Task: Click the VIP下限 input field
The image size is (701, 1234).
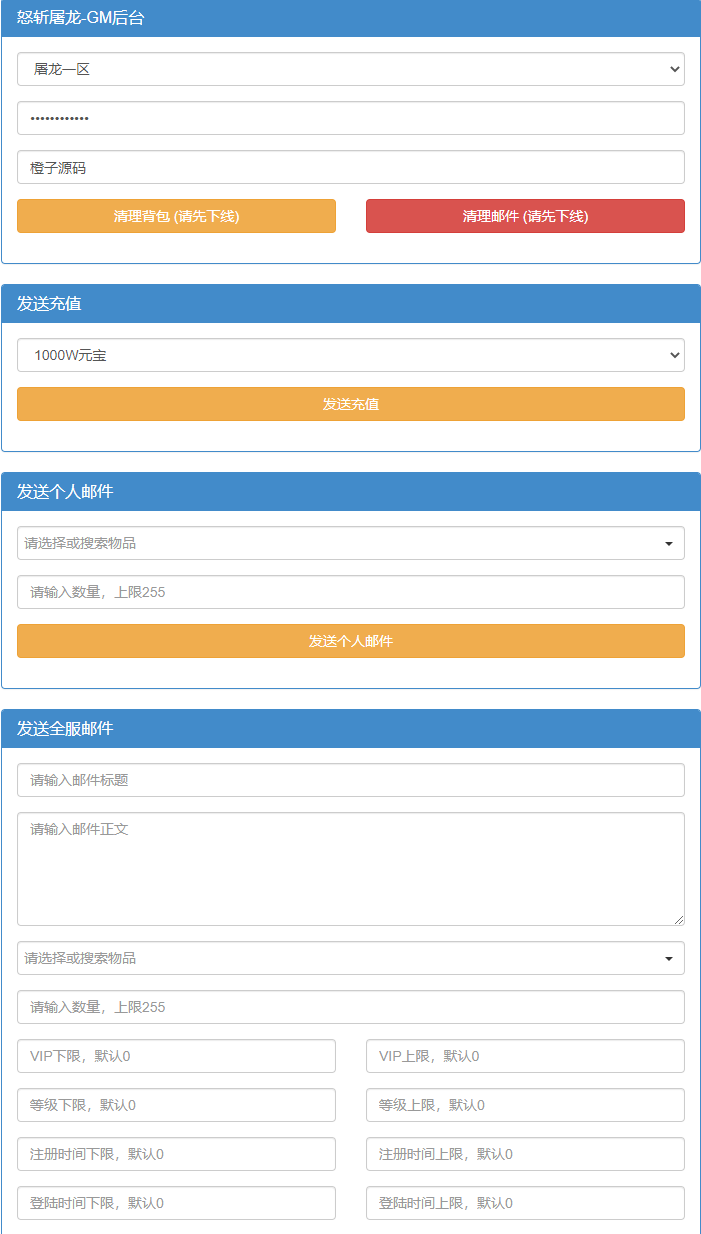Action: point(176,1056)
